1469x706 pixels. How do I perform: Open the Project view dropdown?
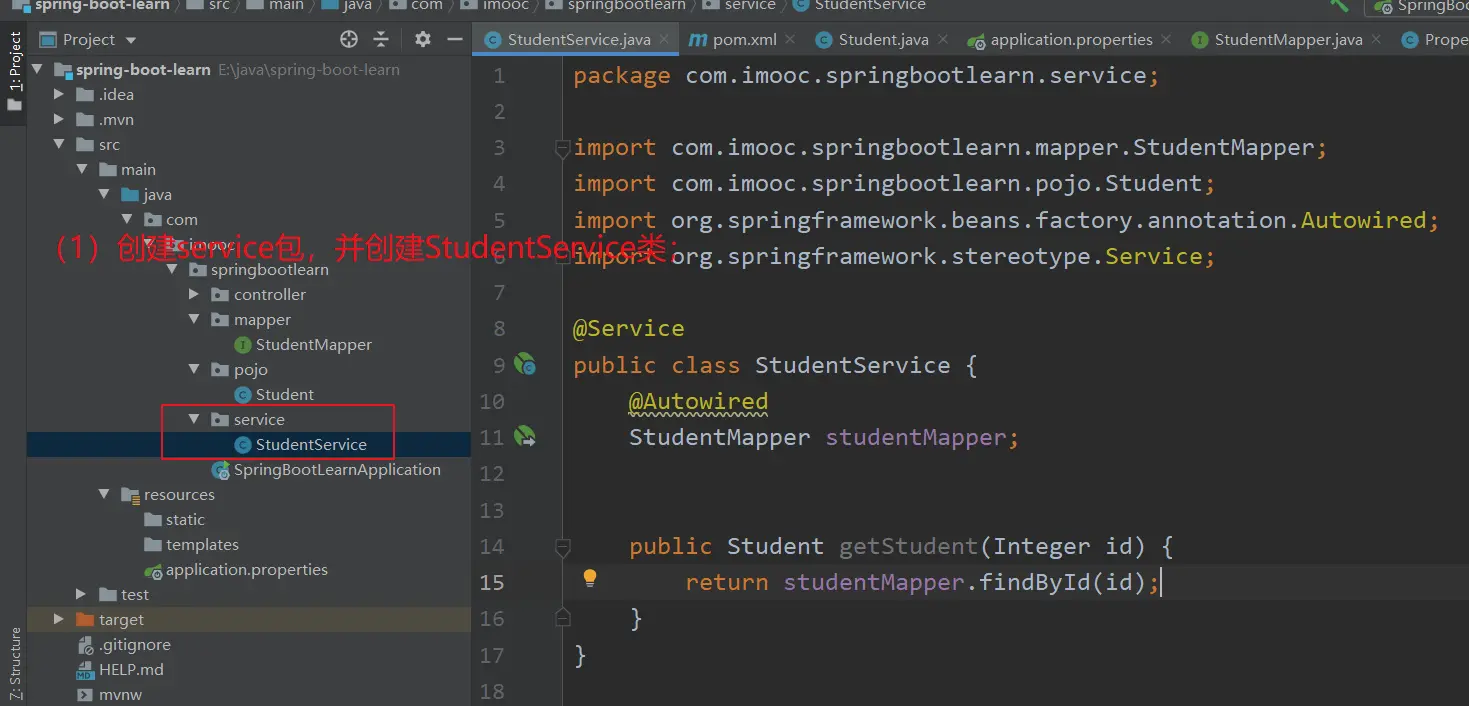(98, 40)
